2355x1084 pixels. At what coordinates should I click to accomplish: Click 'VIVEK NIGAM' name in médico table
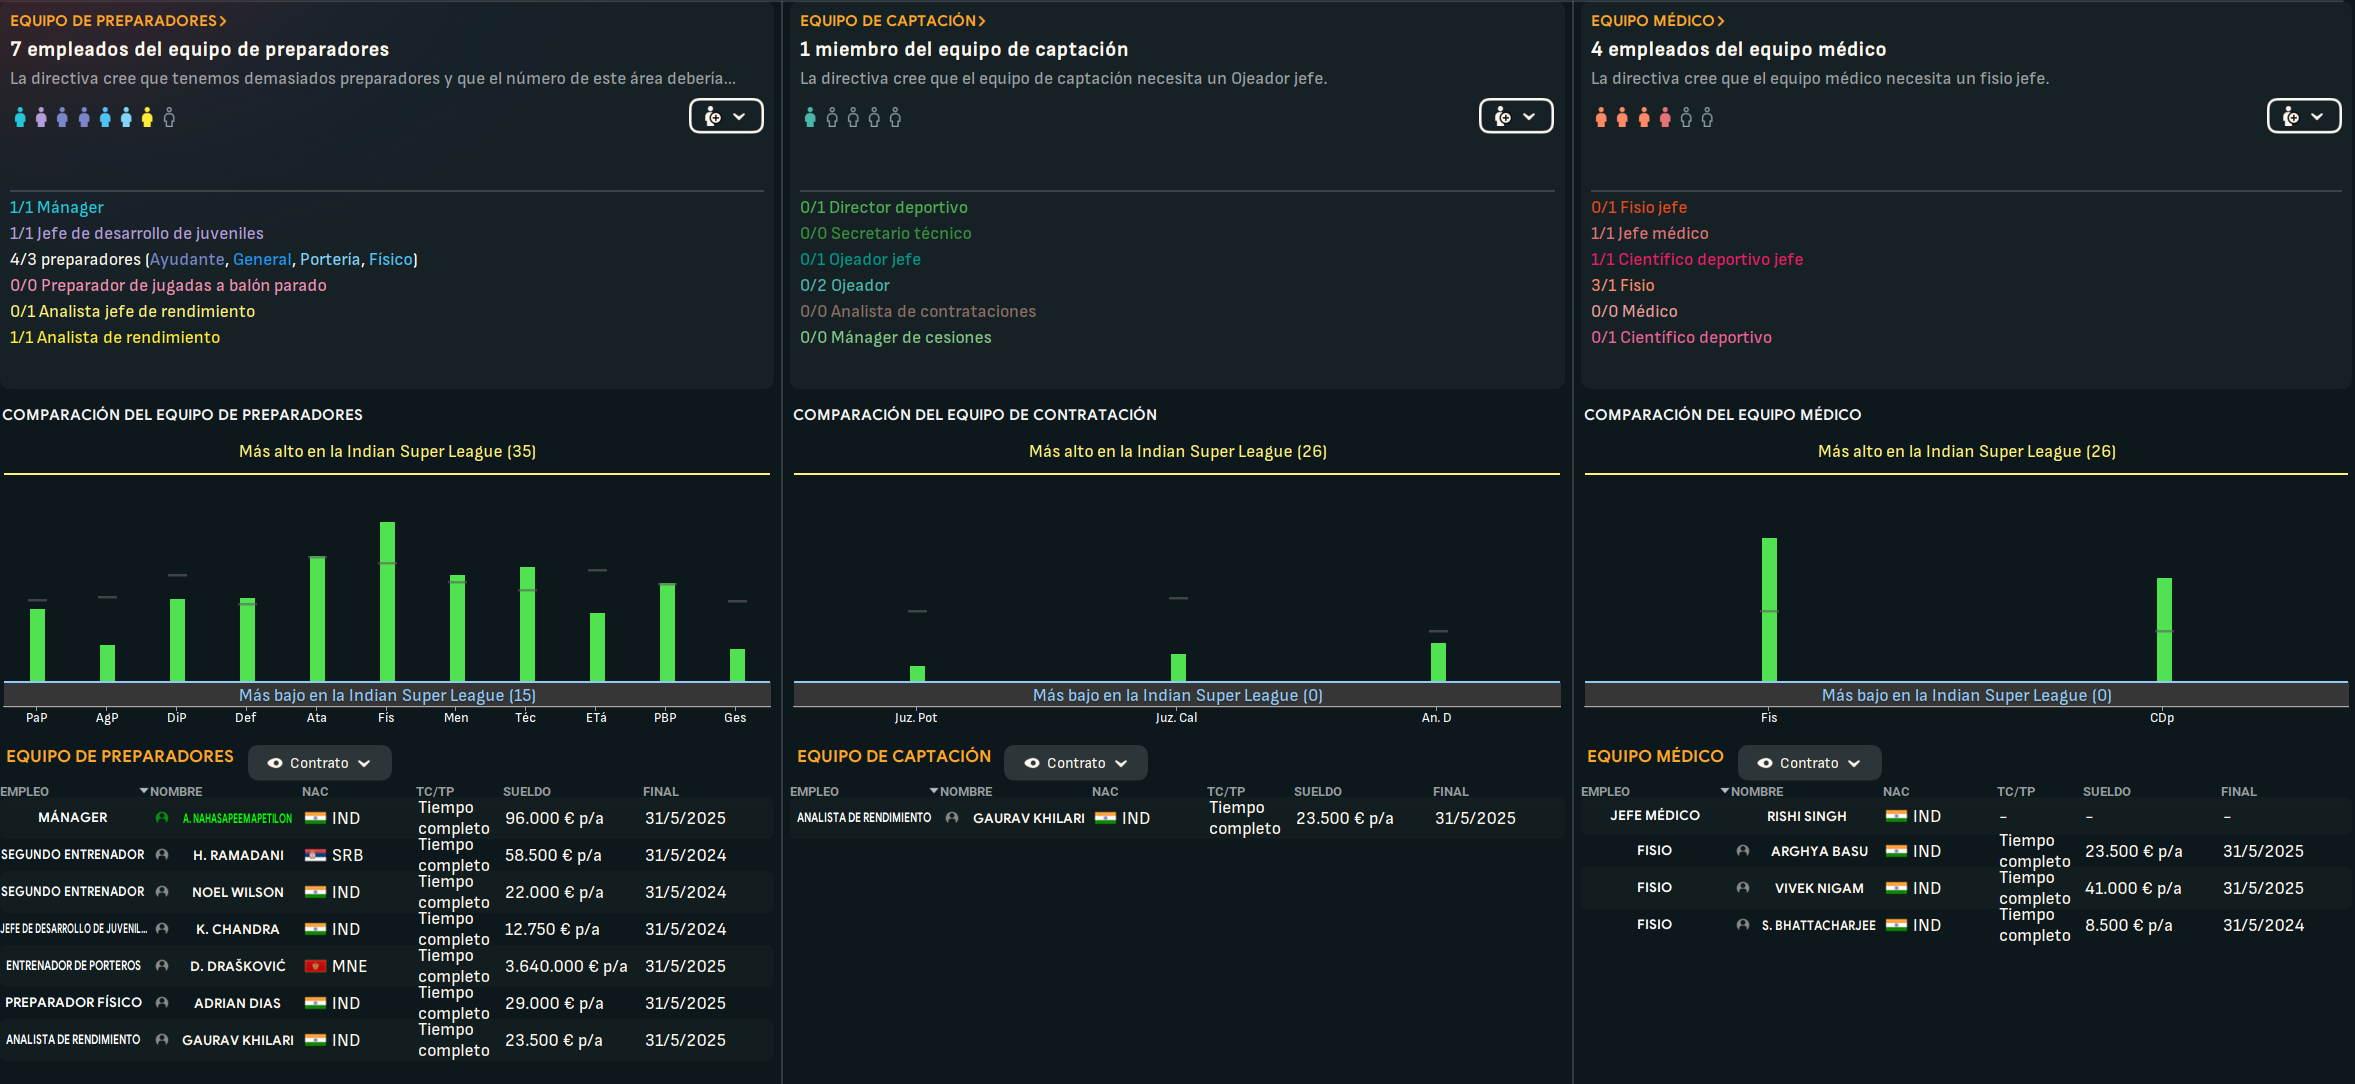click(x=1819, y=888)
